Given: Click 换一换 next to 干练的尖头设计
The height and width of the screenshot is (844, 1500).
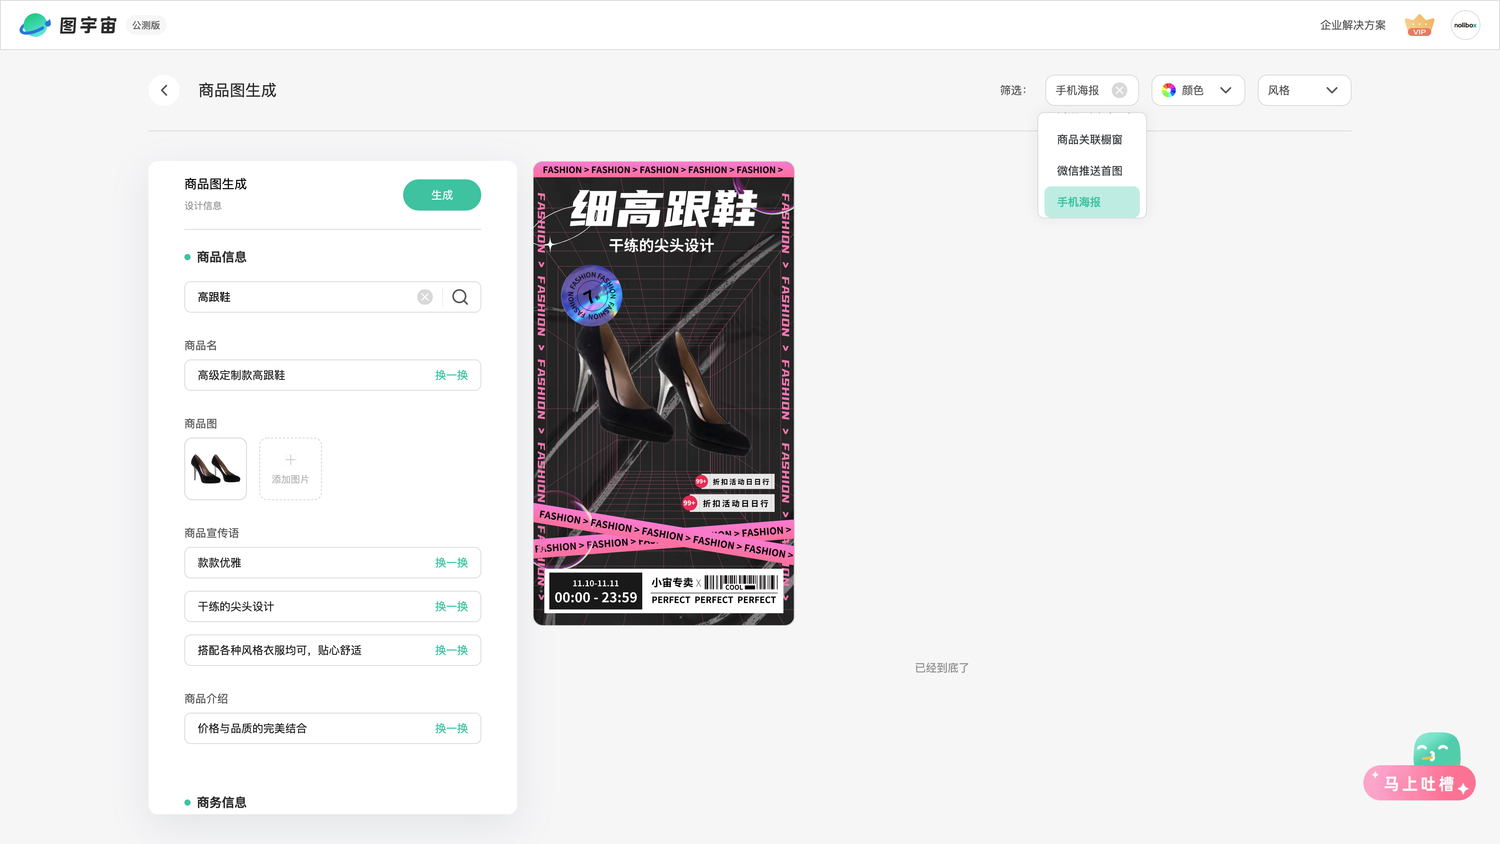Looking at the screenshot, I should pos(451,607).
